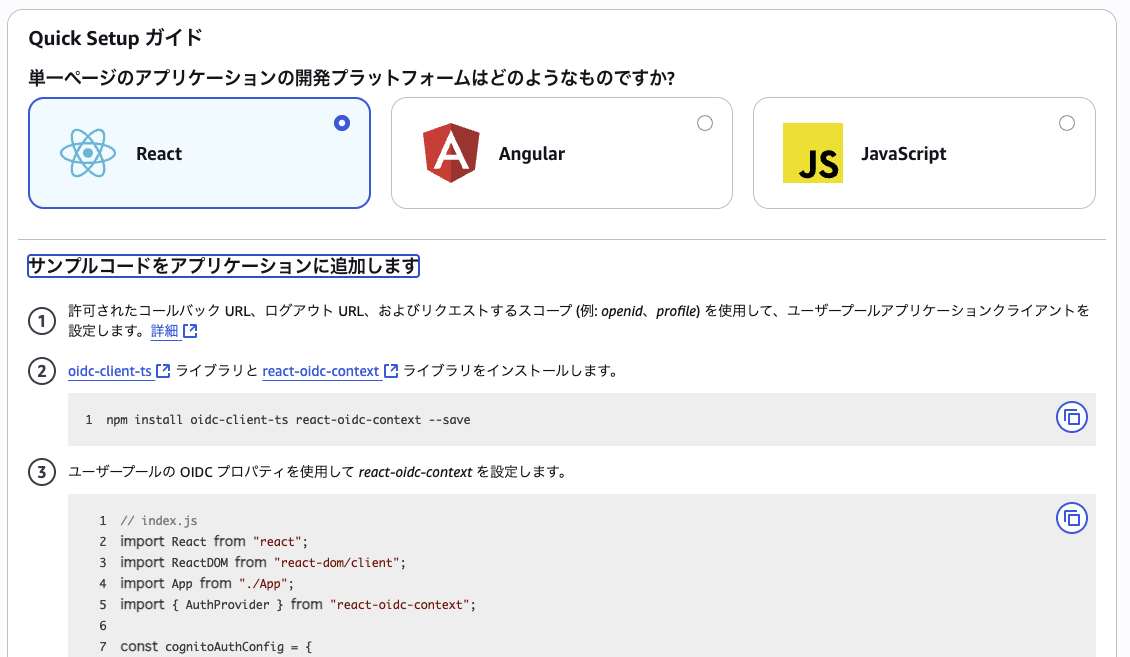
Task: Open the oidc-client-ts library link
Action: coord(110,371)
